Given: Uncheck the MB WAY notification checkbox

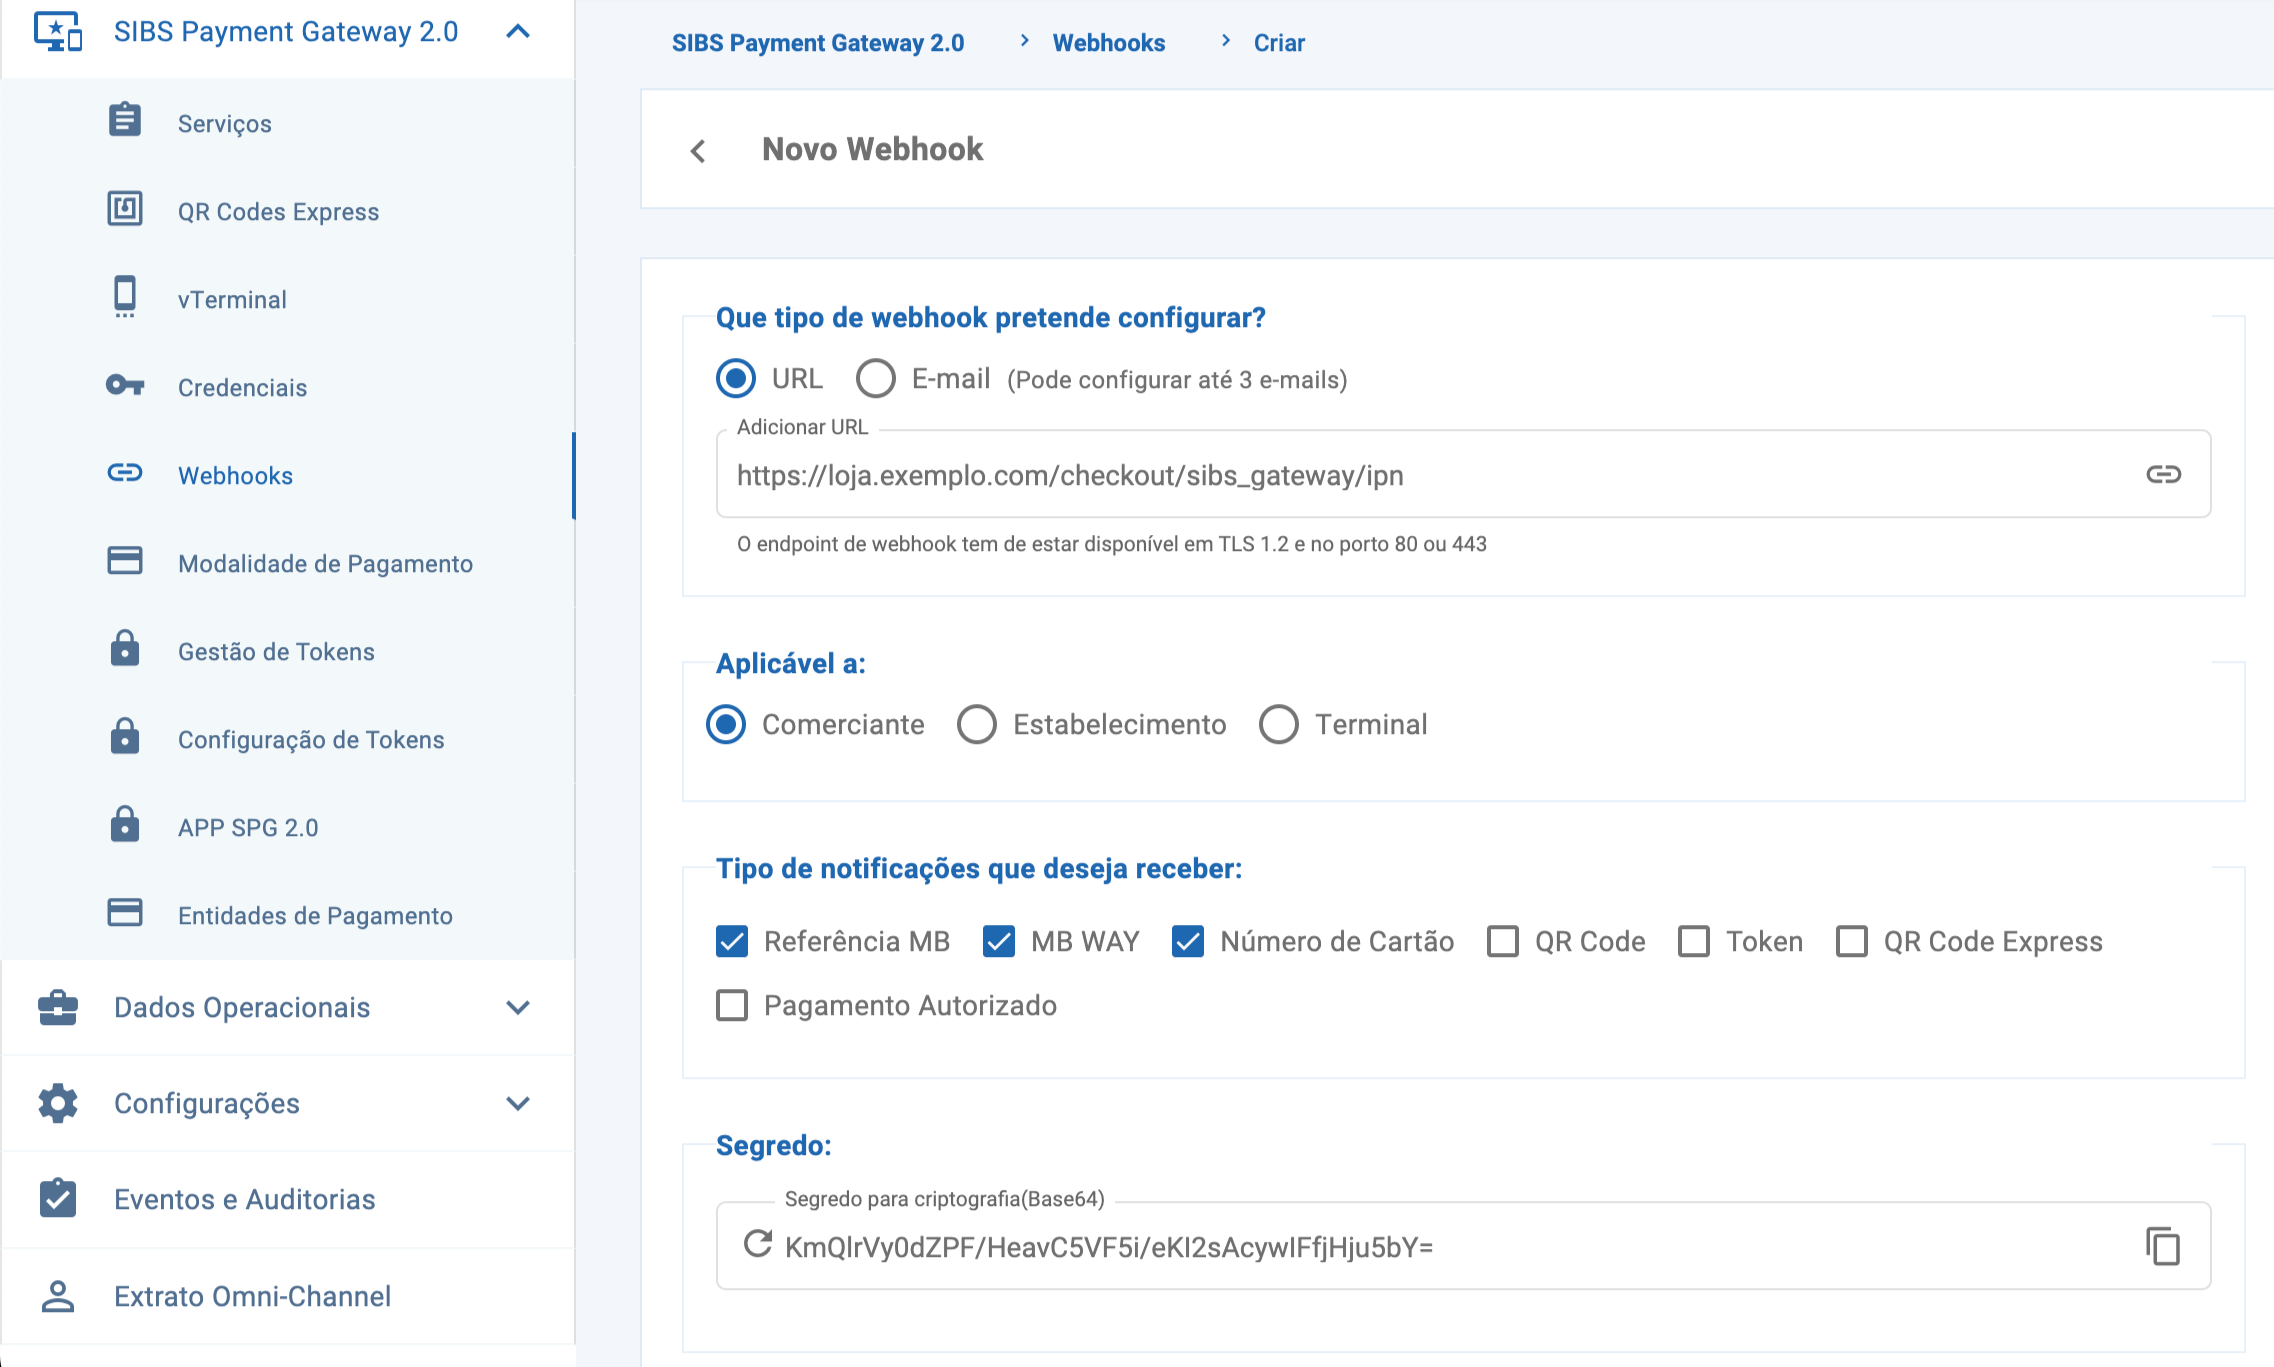Looking at the screenshot, I should point(999,941).
